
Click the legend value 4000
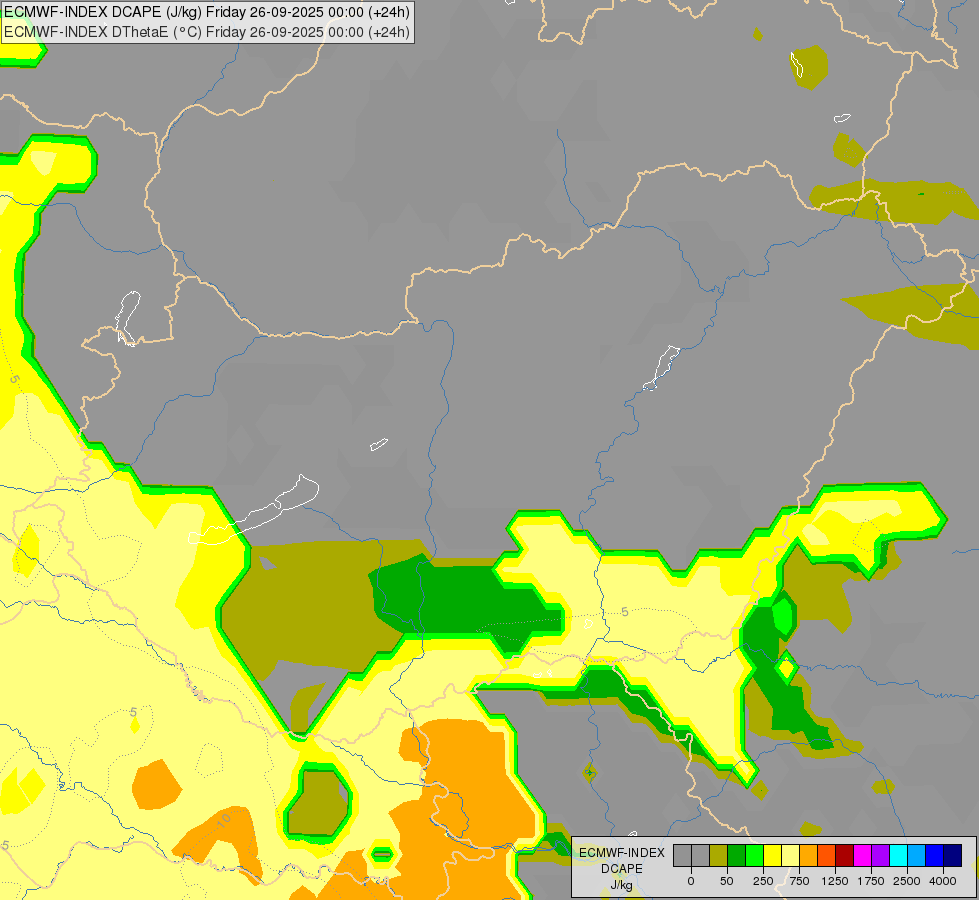point(943,881)
